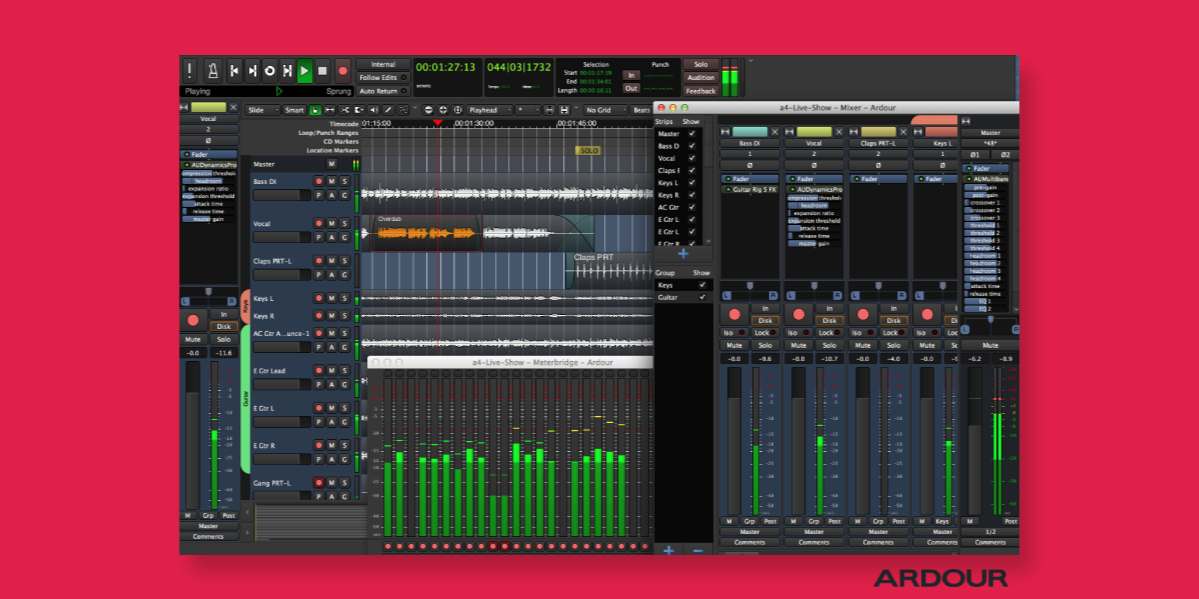Select the Guitar group tab
Screen dimensions: 1199x599
247,395
